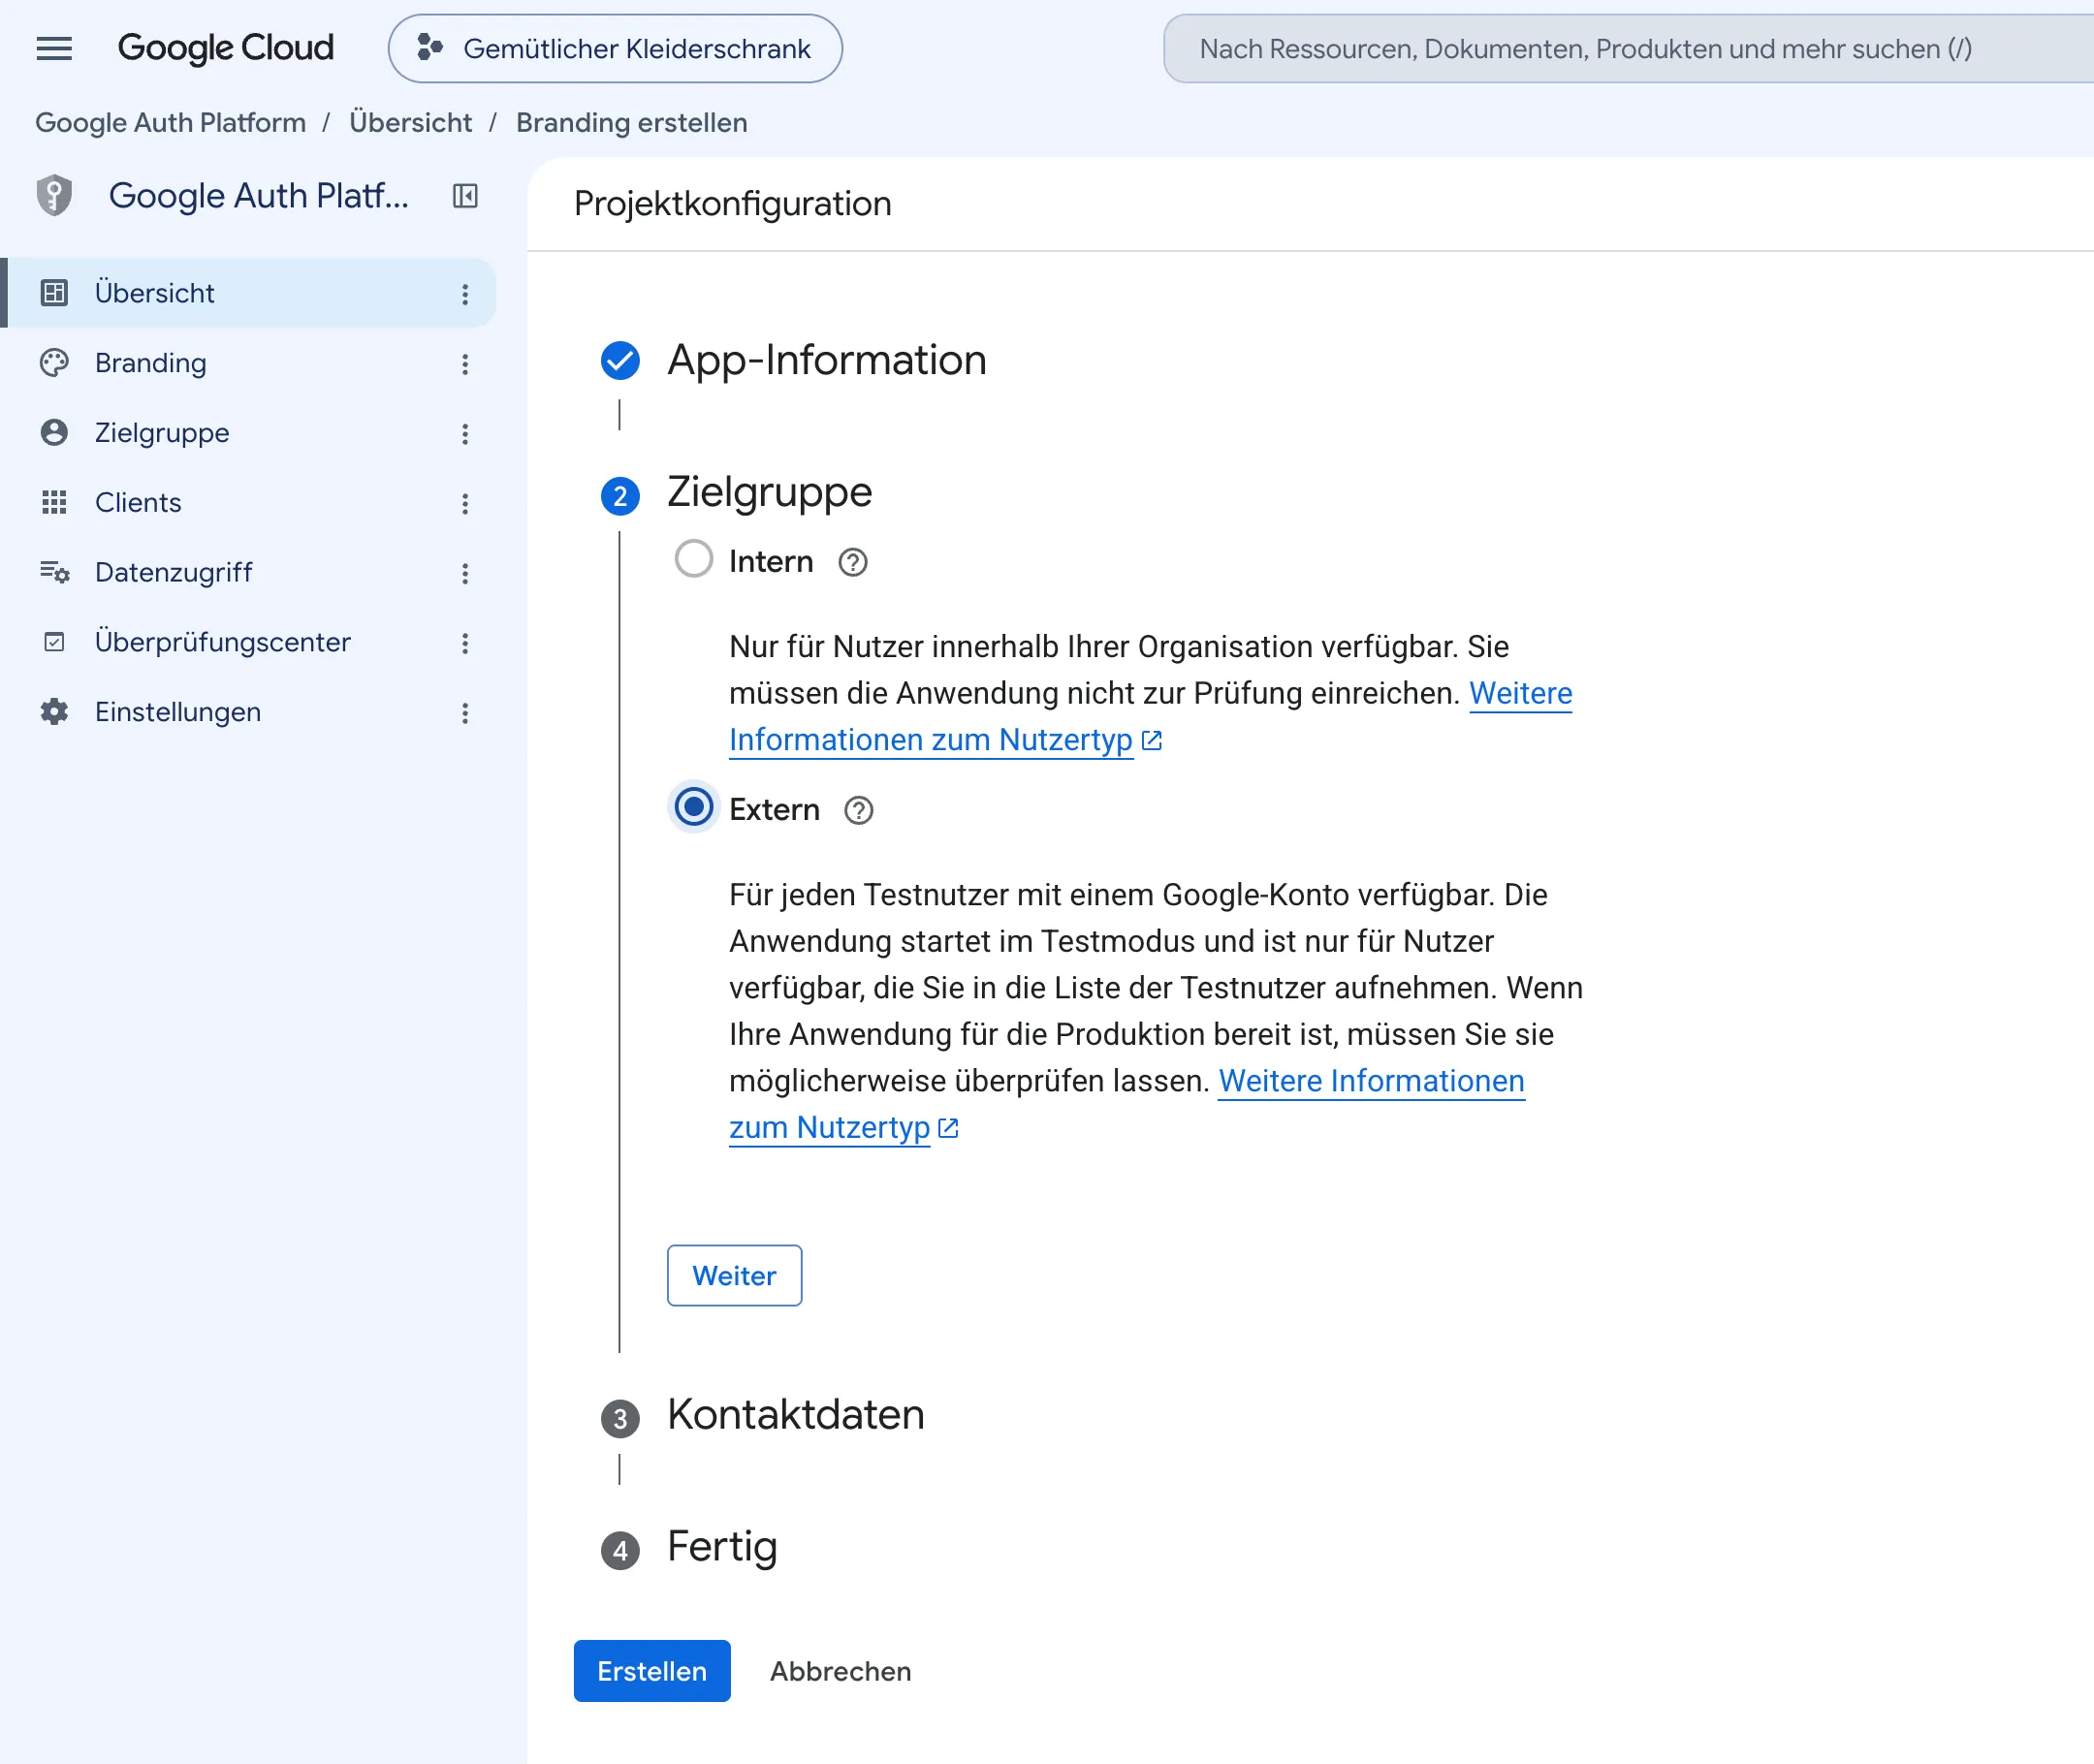
Task: Open more options for Clients
Action: click(x=465, y=504)
